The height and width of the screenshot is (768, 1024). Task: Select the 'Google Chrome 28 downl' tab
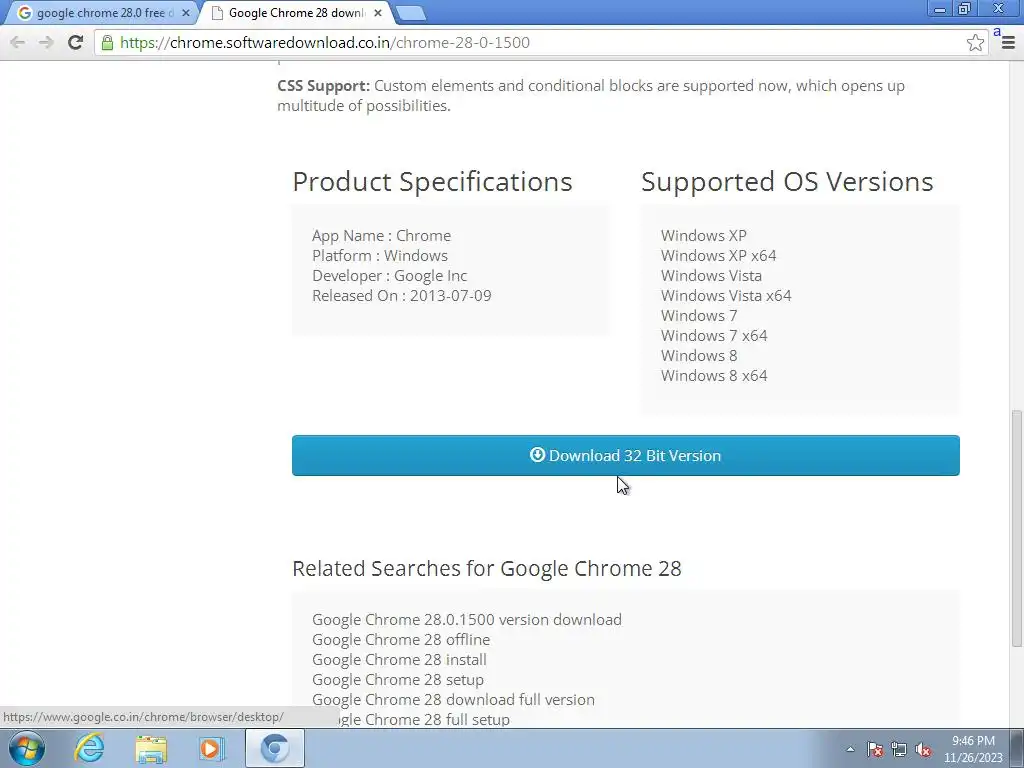coord(294,12)
